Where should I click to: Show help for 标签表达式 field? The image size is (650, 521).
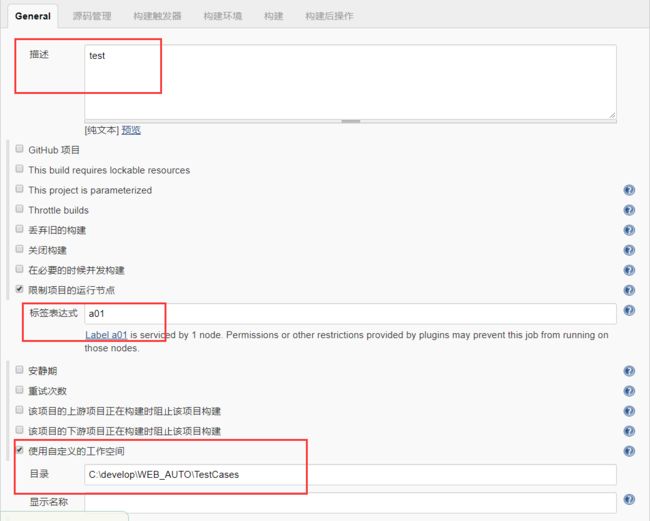(629, 310)
